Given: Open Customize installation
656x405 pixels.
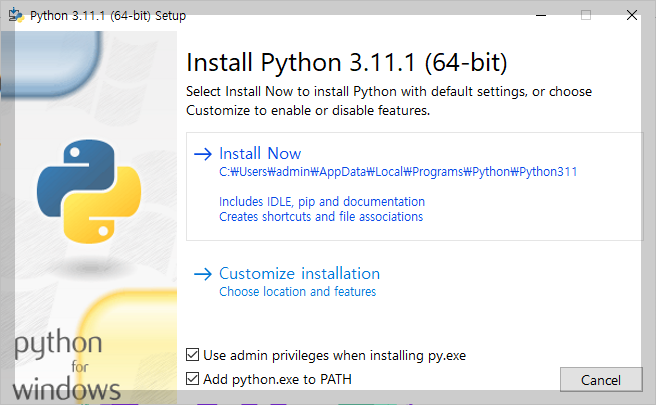Looking at the screenshot, I should coord(299,274).
